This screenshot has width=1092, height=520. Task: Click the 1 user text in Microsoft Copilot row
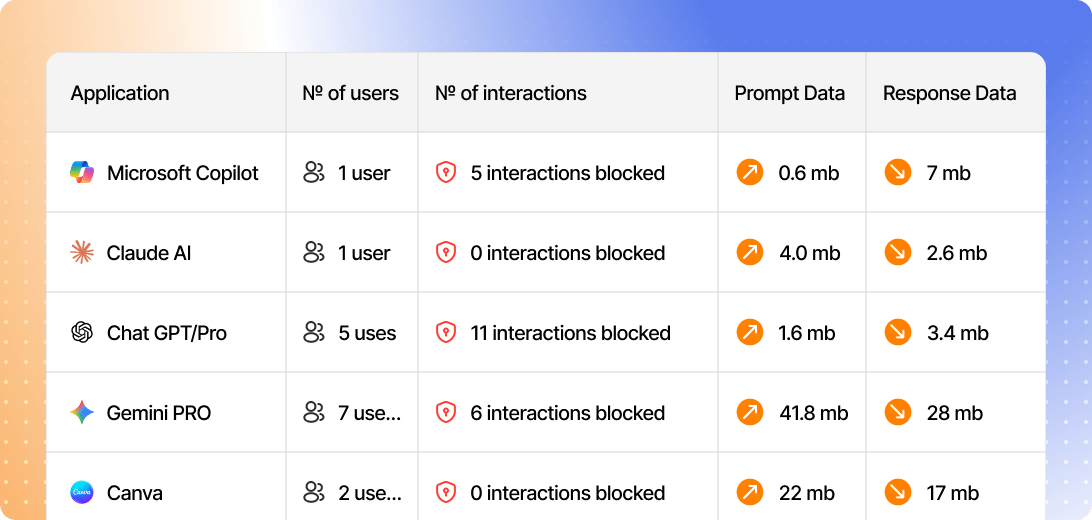click(x=364, y=173)
